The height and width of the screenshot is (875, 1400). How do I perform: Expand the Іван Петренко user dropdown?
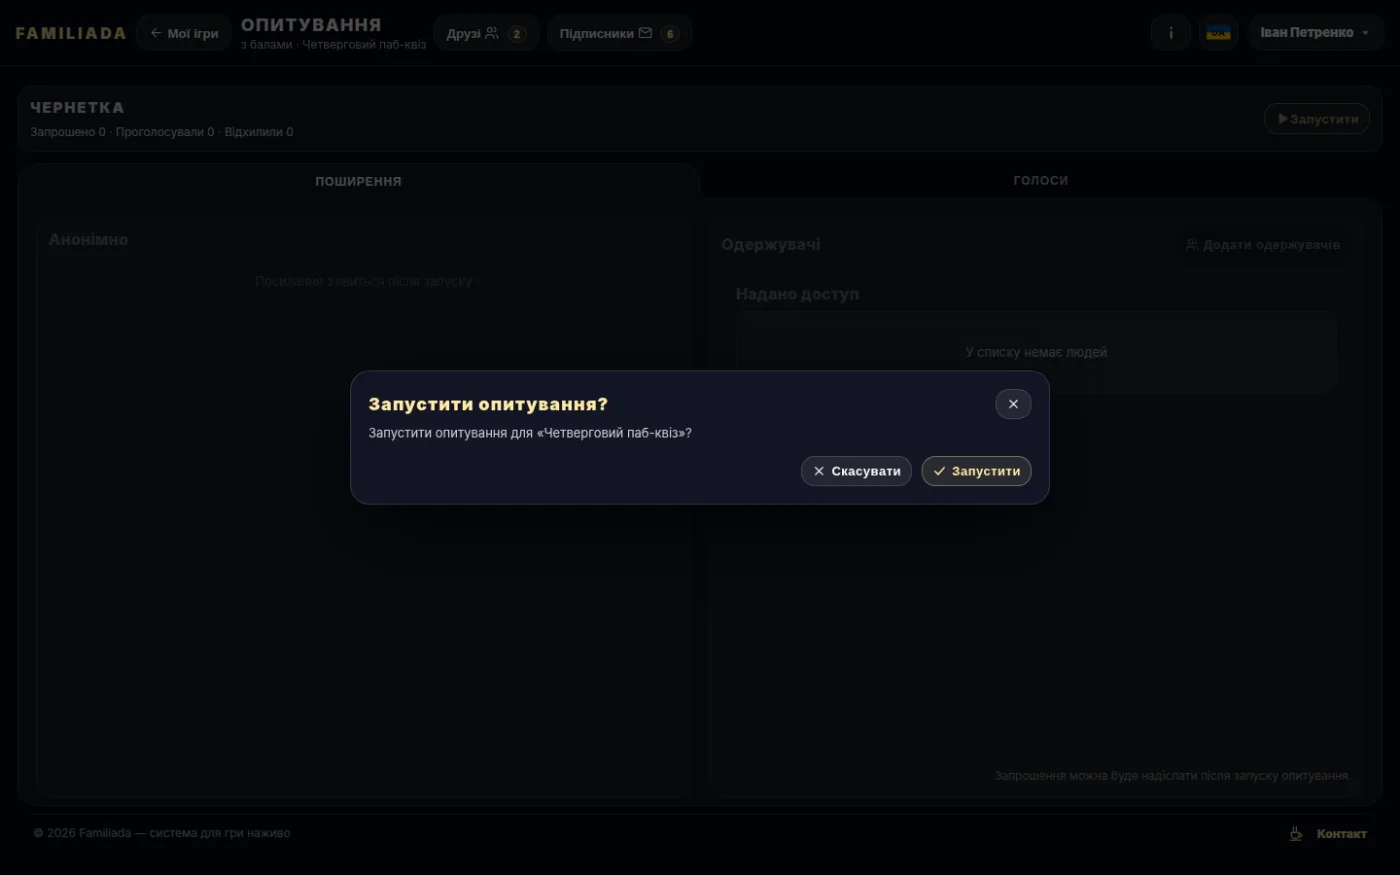pyautogui.click(x=1316, y=33)
